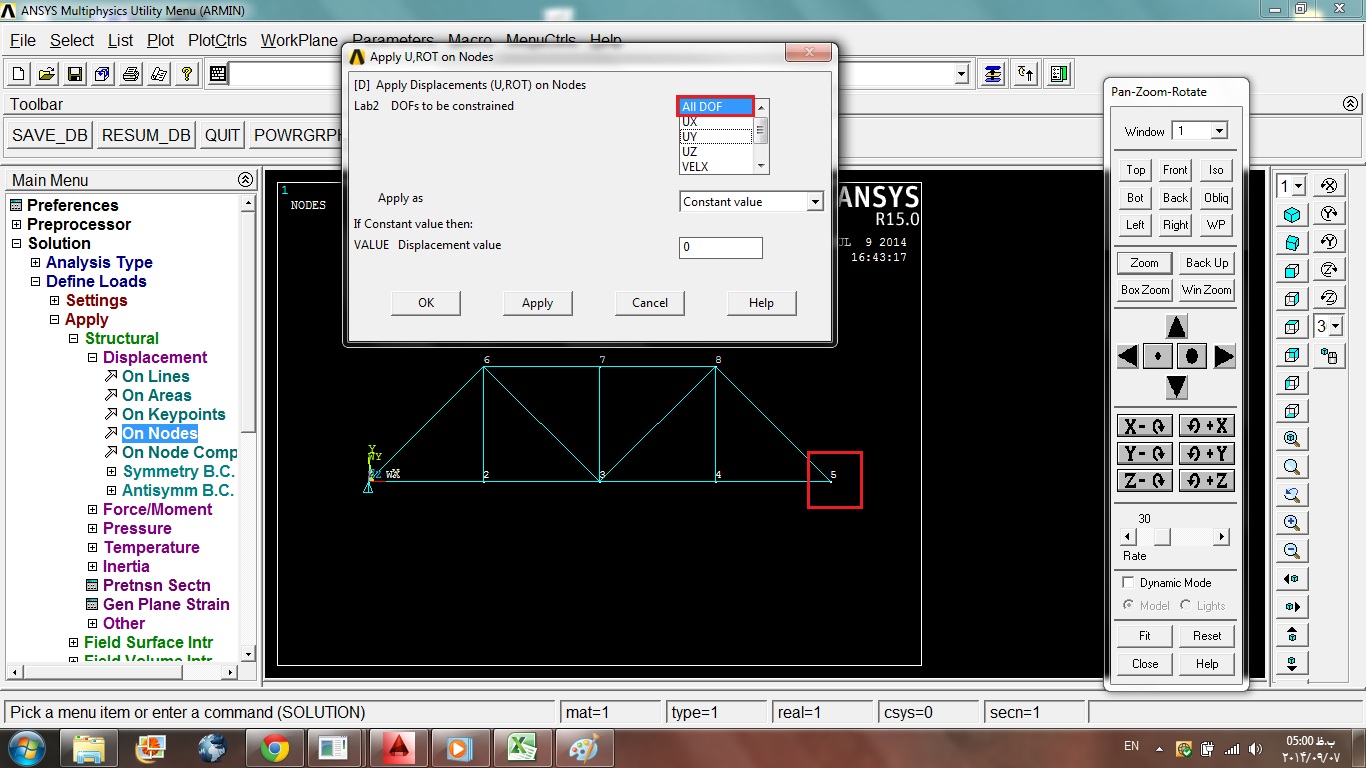
Task: Click the rotate about X axis icon
Action: click(x=1329, y=186)
